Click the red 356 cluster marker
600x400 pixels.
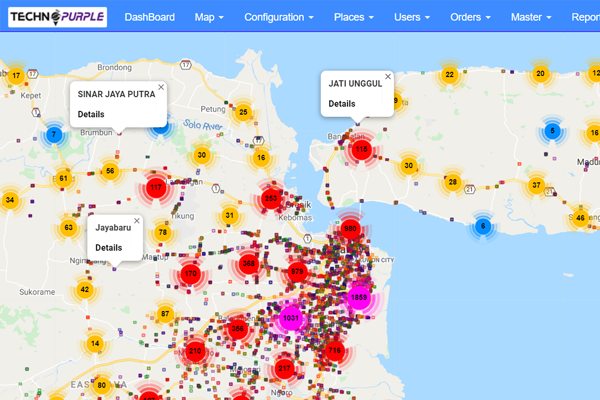click(238, 329)
